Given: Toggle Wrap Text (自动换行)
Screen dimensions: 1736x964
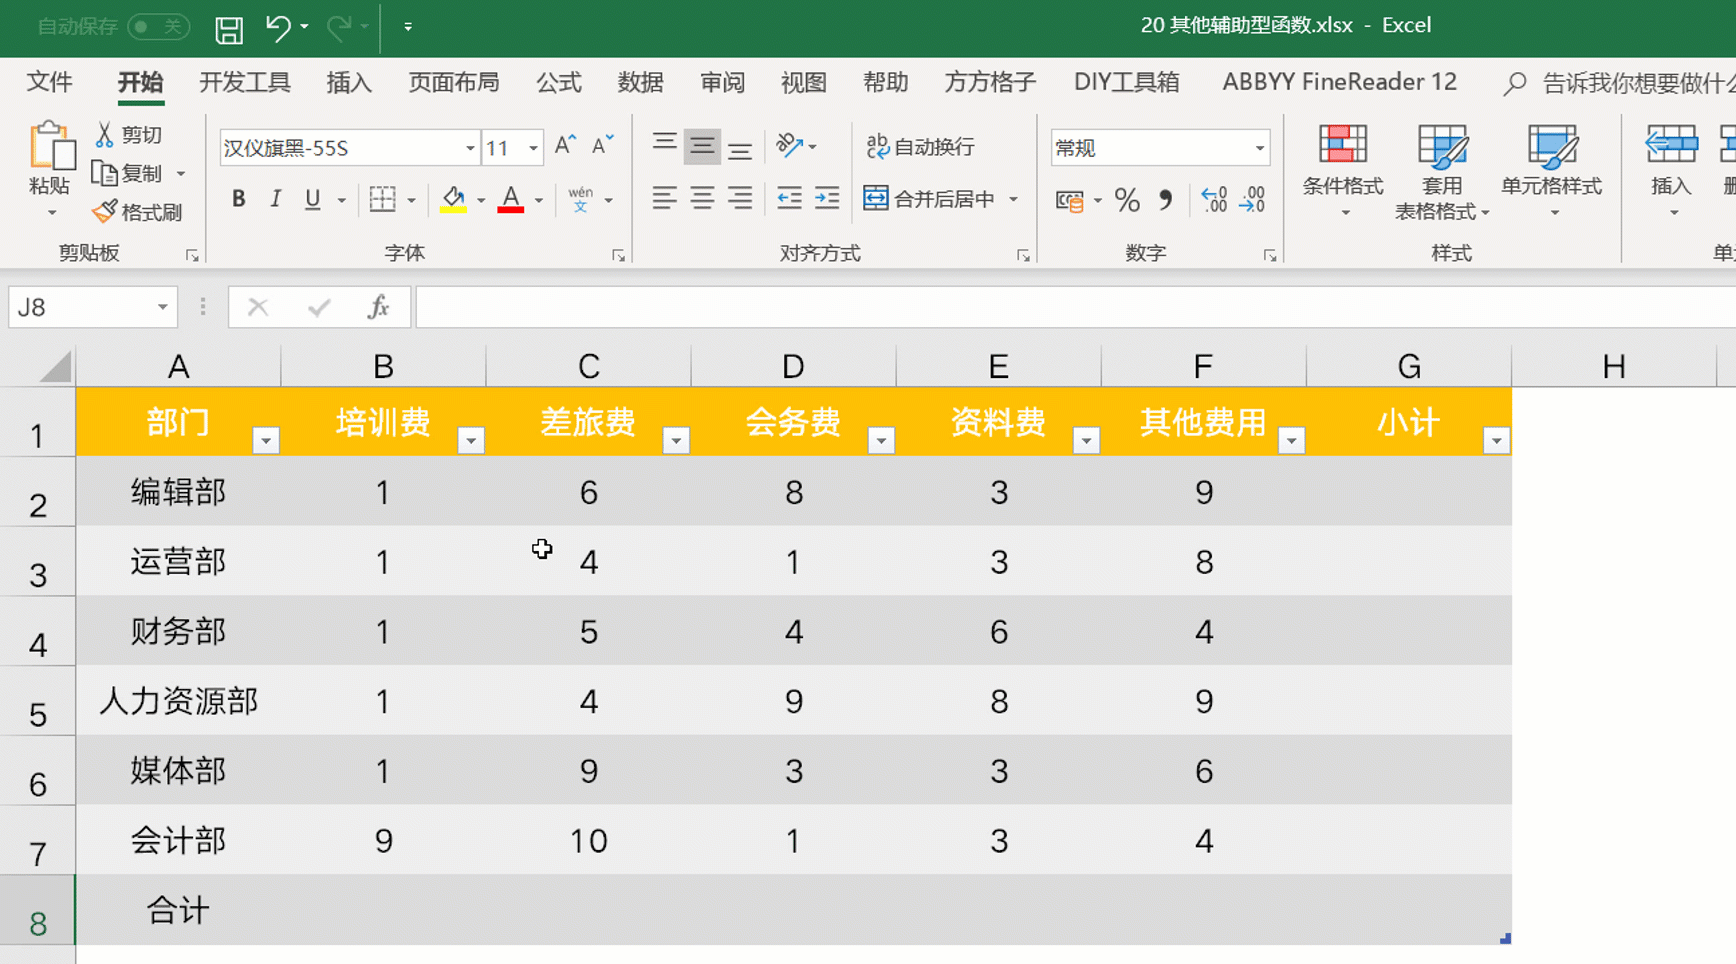Looking at the screenshot, I should (x=920, y=147).
